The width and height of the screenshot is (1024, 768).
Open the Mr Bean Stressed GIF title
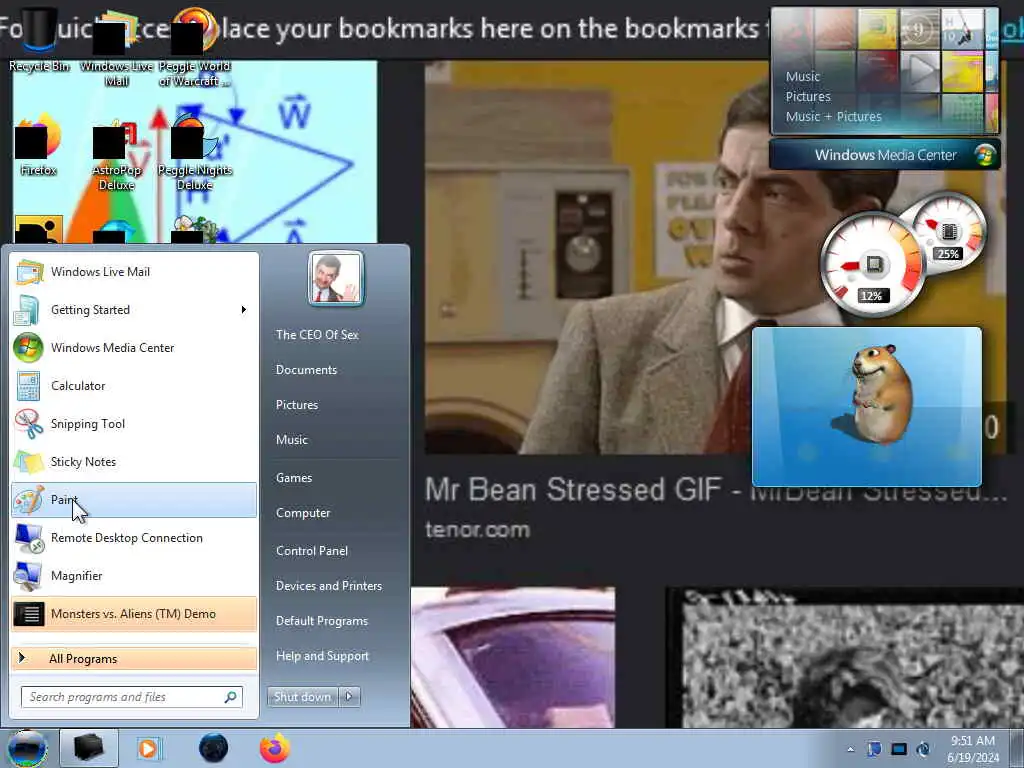pos(715,489)
